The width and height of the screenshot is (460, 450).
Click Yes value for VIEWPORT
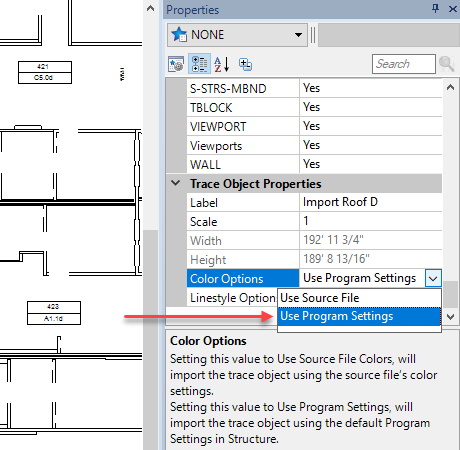[311, 126]
